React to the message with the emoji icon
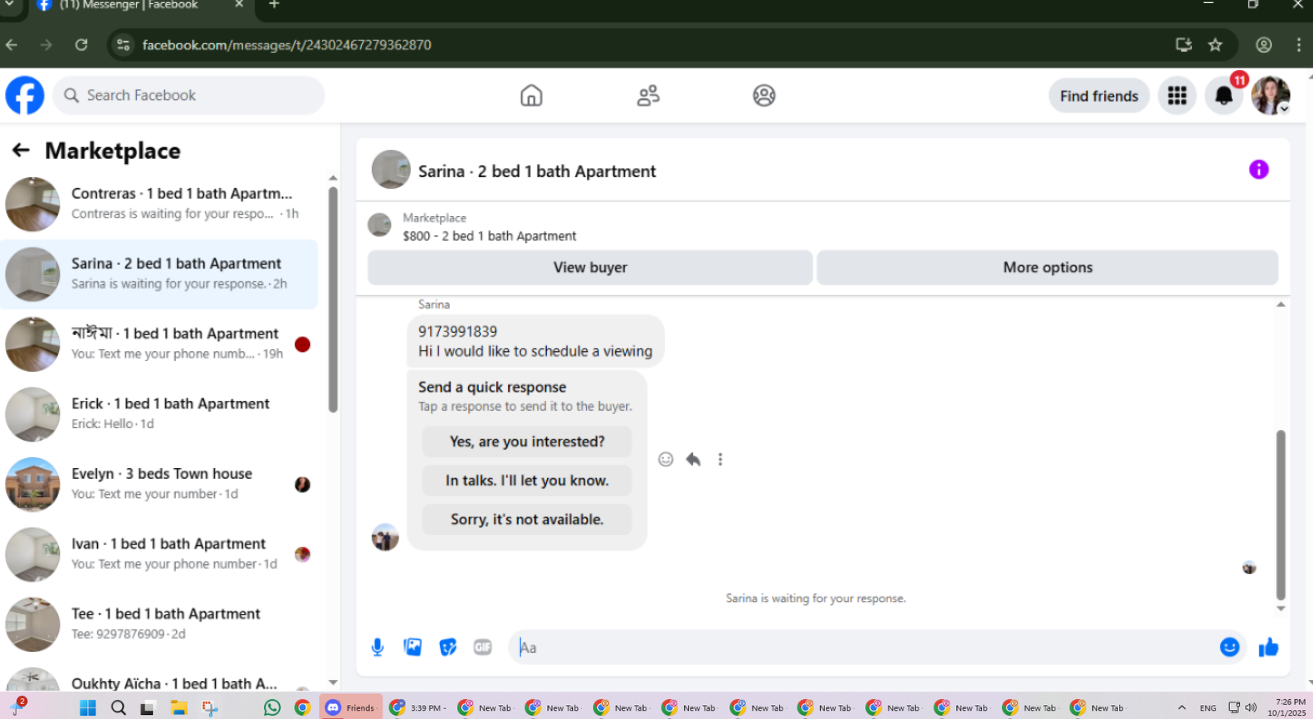Image resolution: width=1313 pixels, height=719 pixels. 666,459
